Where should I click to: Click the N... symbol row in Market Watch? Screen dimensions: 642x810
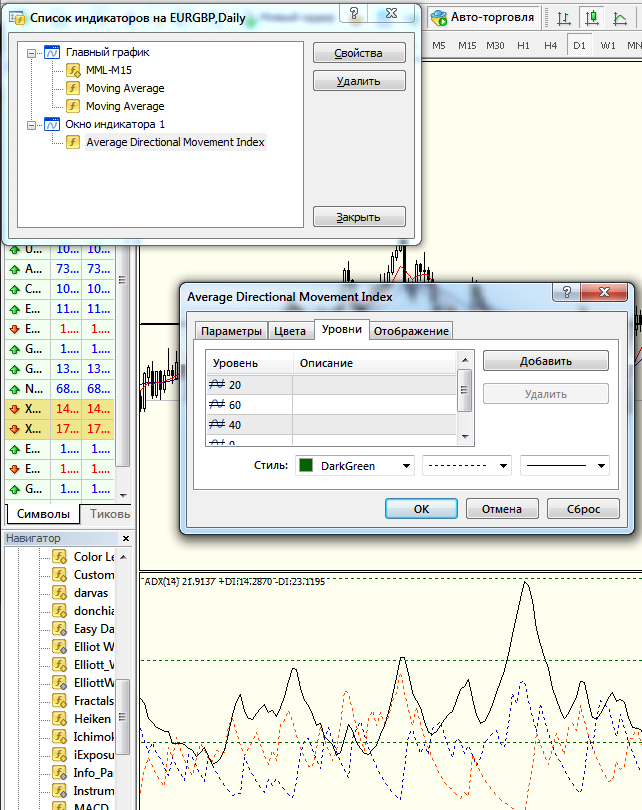pyautogui.click(x=59, y=389)
